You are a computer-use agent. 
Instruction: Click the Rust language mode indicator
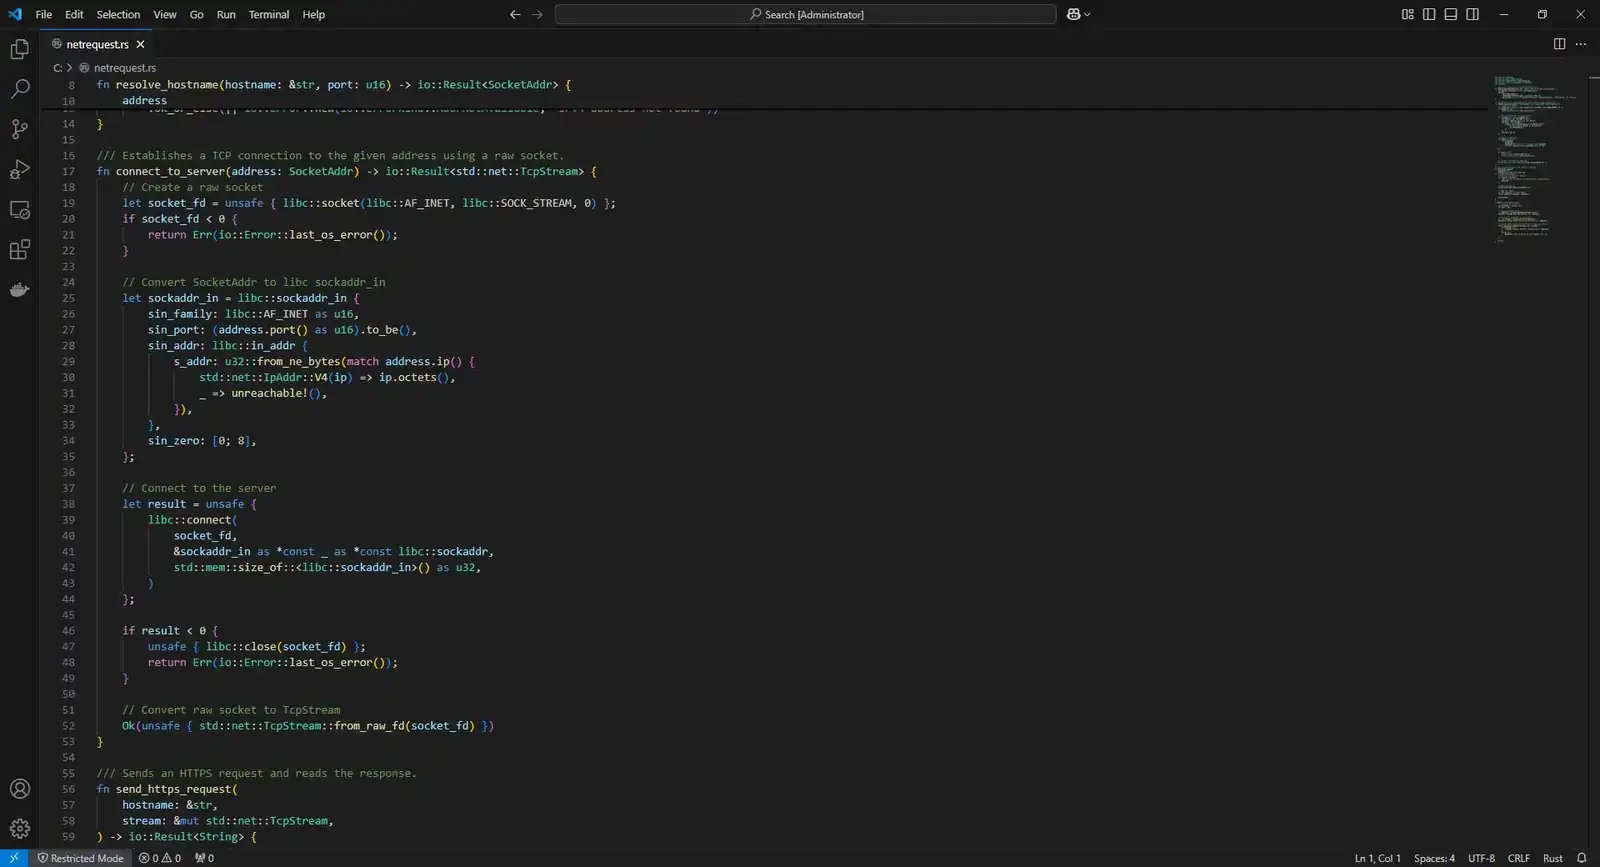click(x=1552, y=858)
